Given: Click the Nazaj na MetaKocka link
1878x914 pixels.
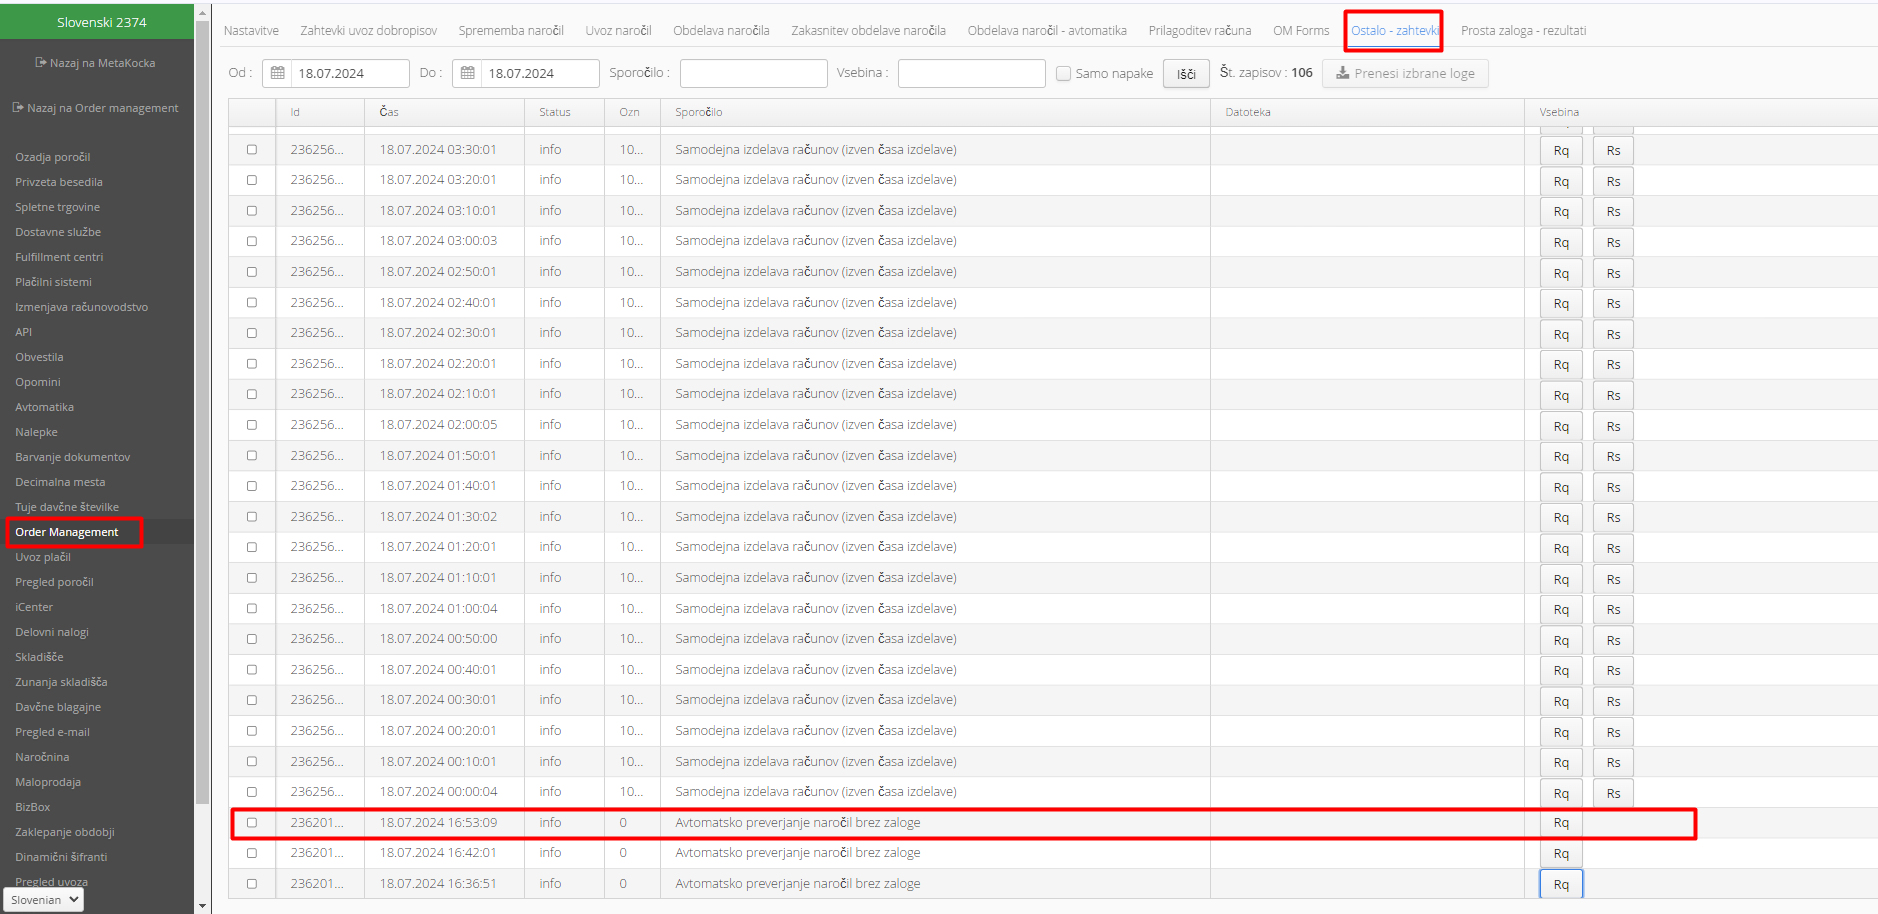Looking at the screenshot, I should (x=95, y=63).
